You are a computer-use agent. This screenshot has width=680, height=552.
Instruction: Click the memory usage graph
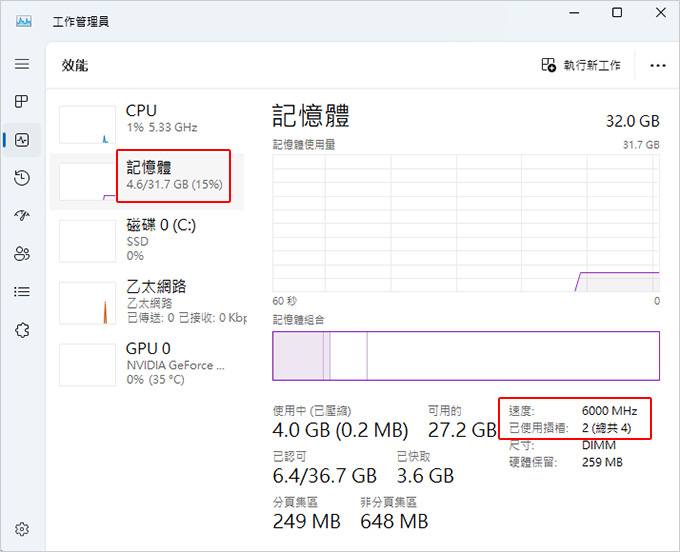pyautogui.click(x=466, y=223)
